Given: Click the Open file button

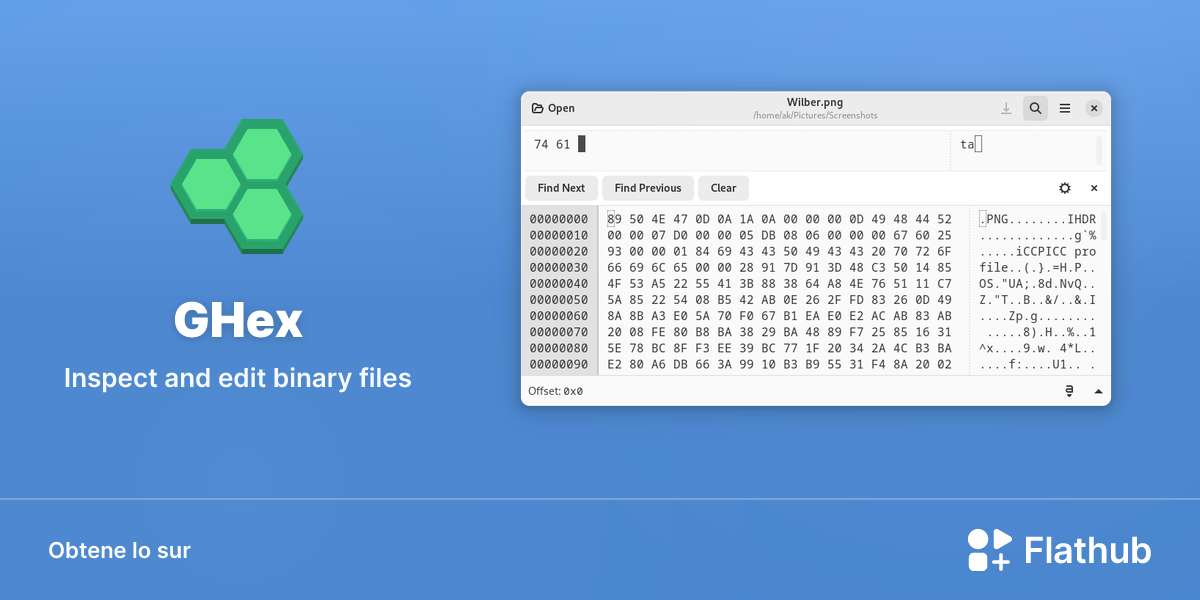Looking at the screenshot, I should 553,108.
